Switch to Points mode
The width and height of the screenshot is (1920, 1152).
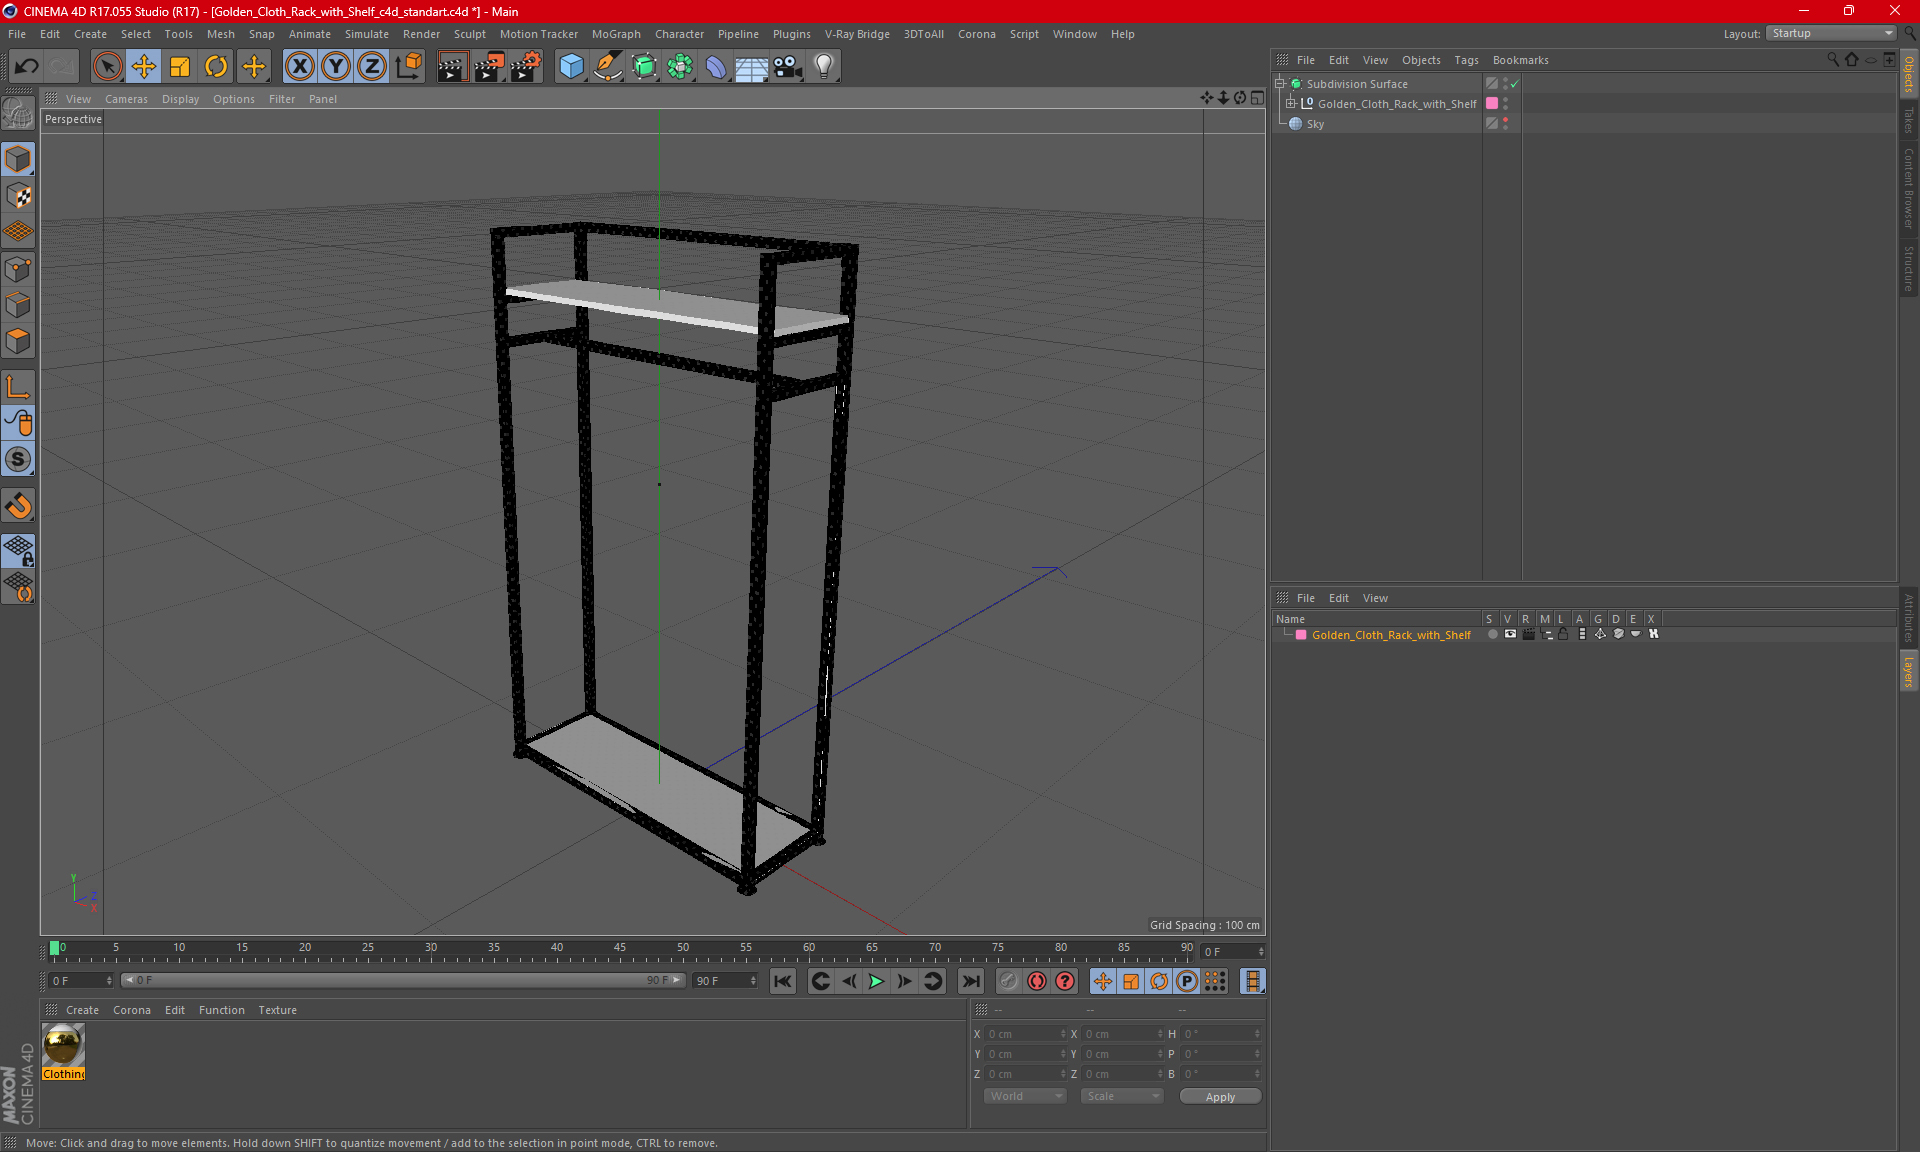(x=18, y=269)
